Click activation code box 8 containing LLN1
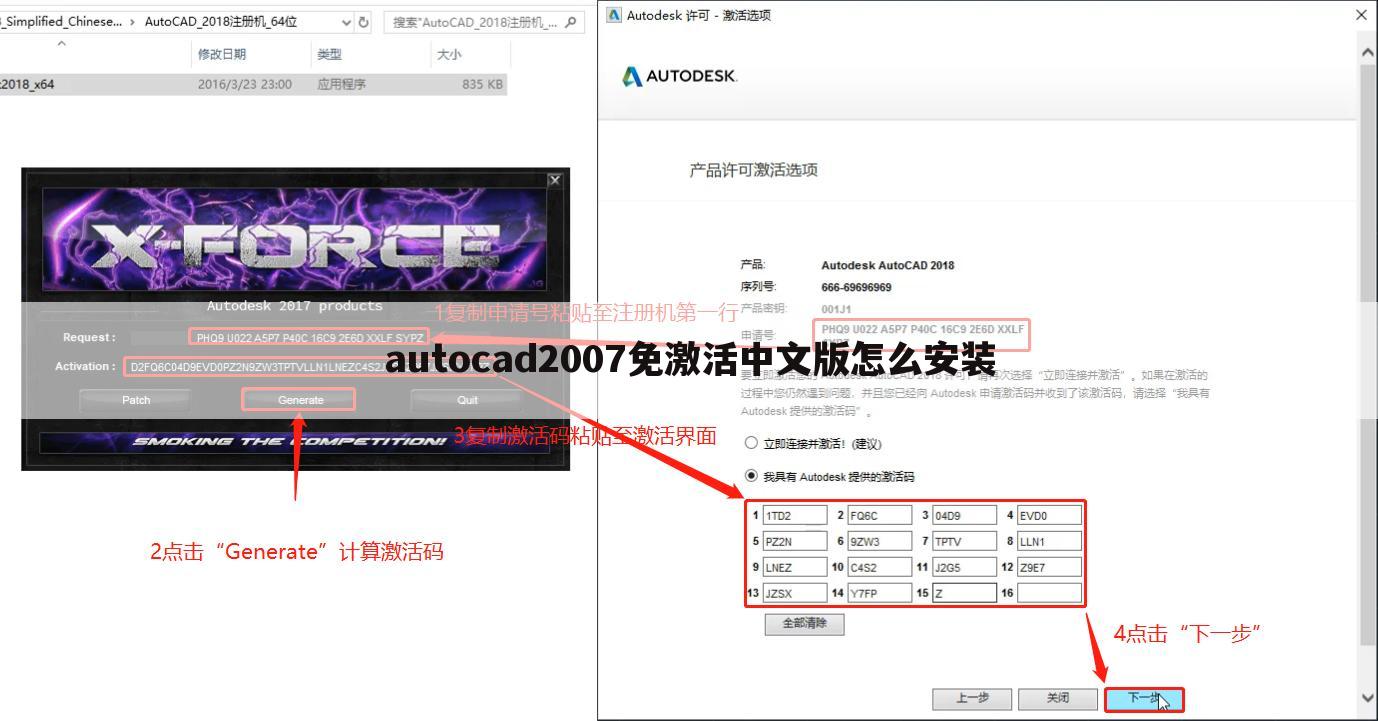The height and width of the screenshot is (721, 1378). pos(1050,541)
